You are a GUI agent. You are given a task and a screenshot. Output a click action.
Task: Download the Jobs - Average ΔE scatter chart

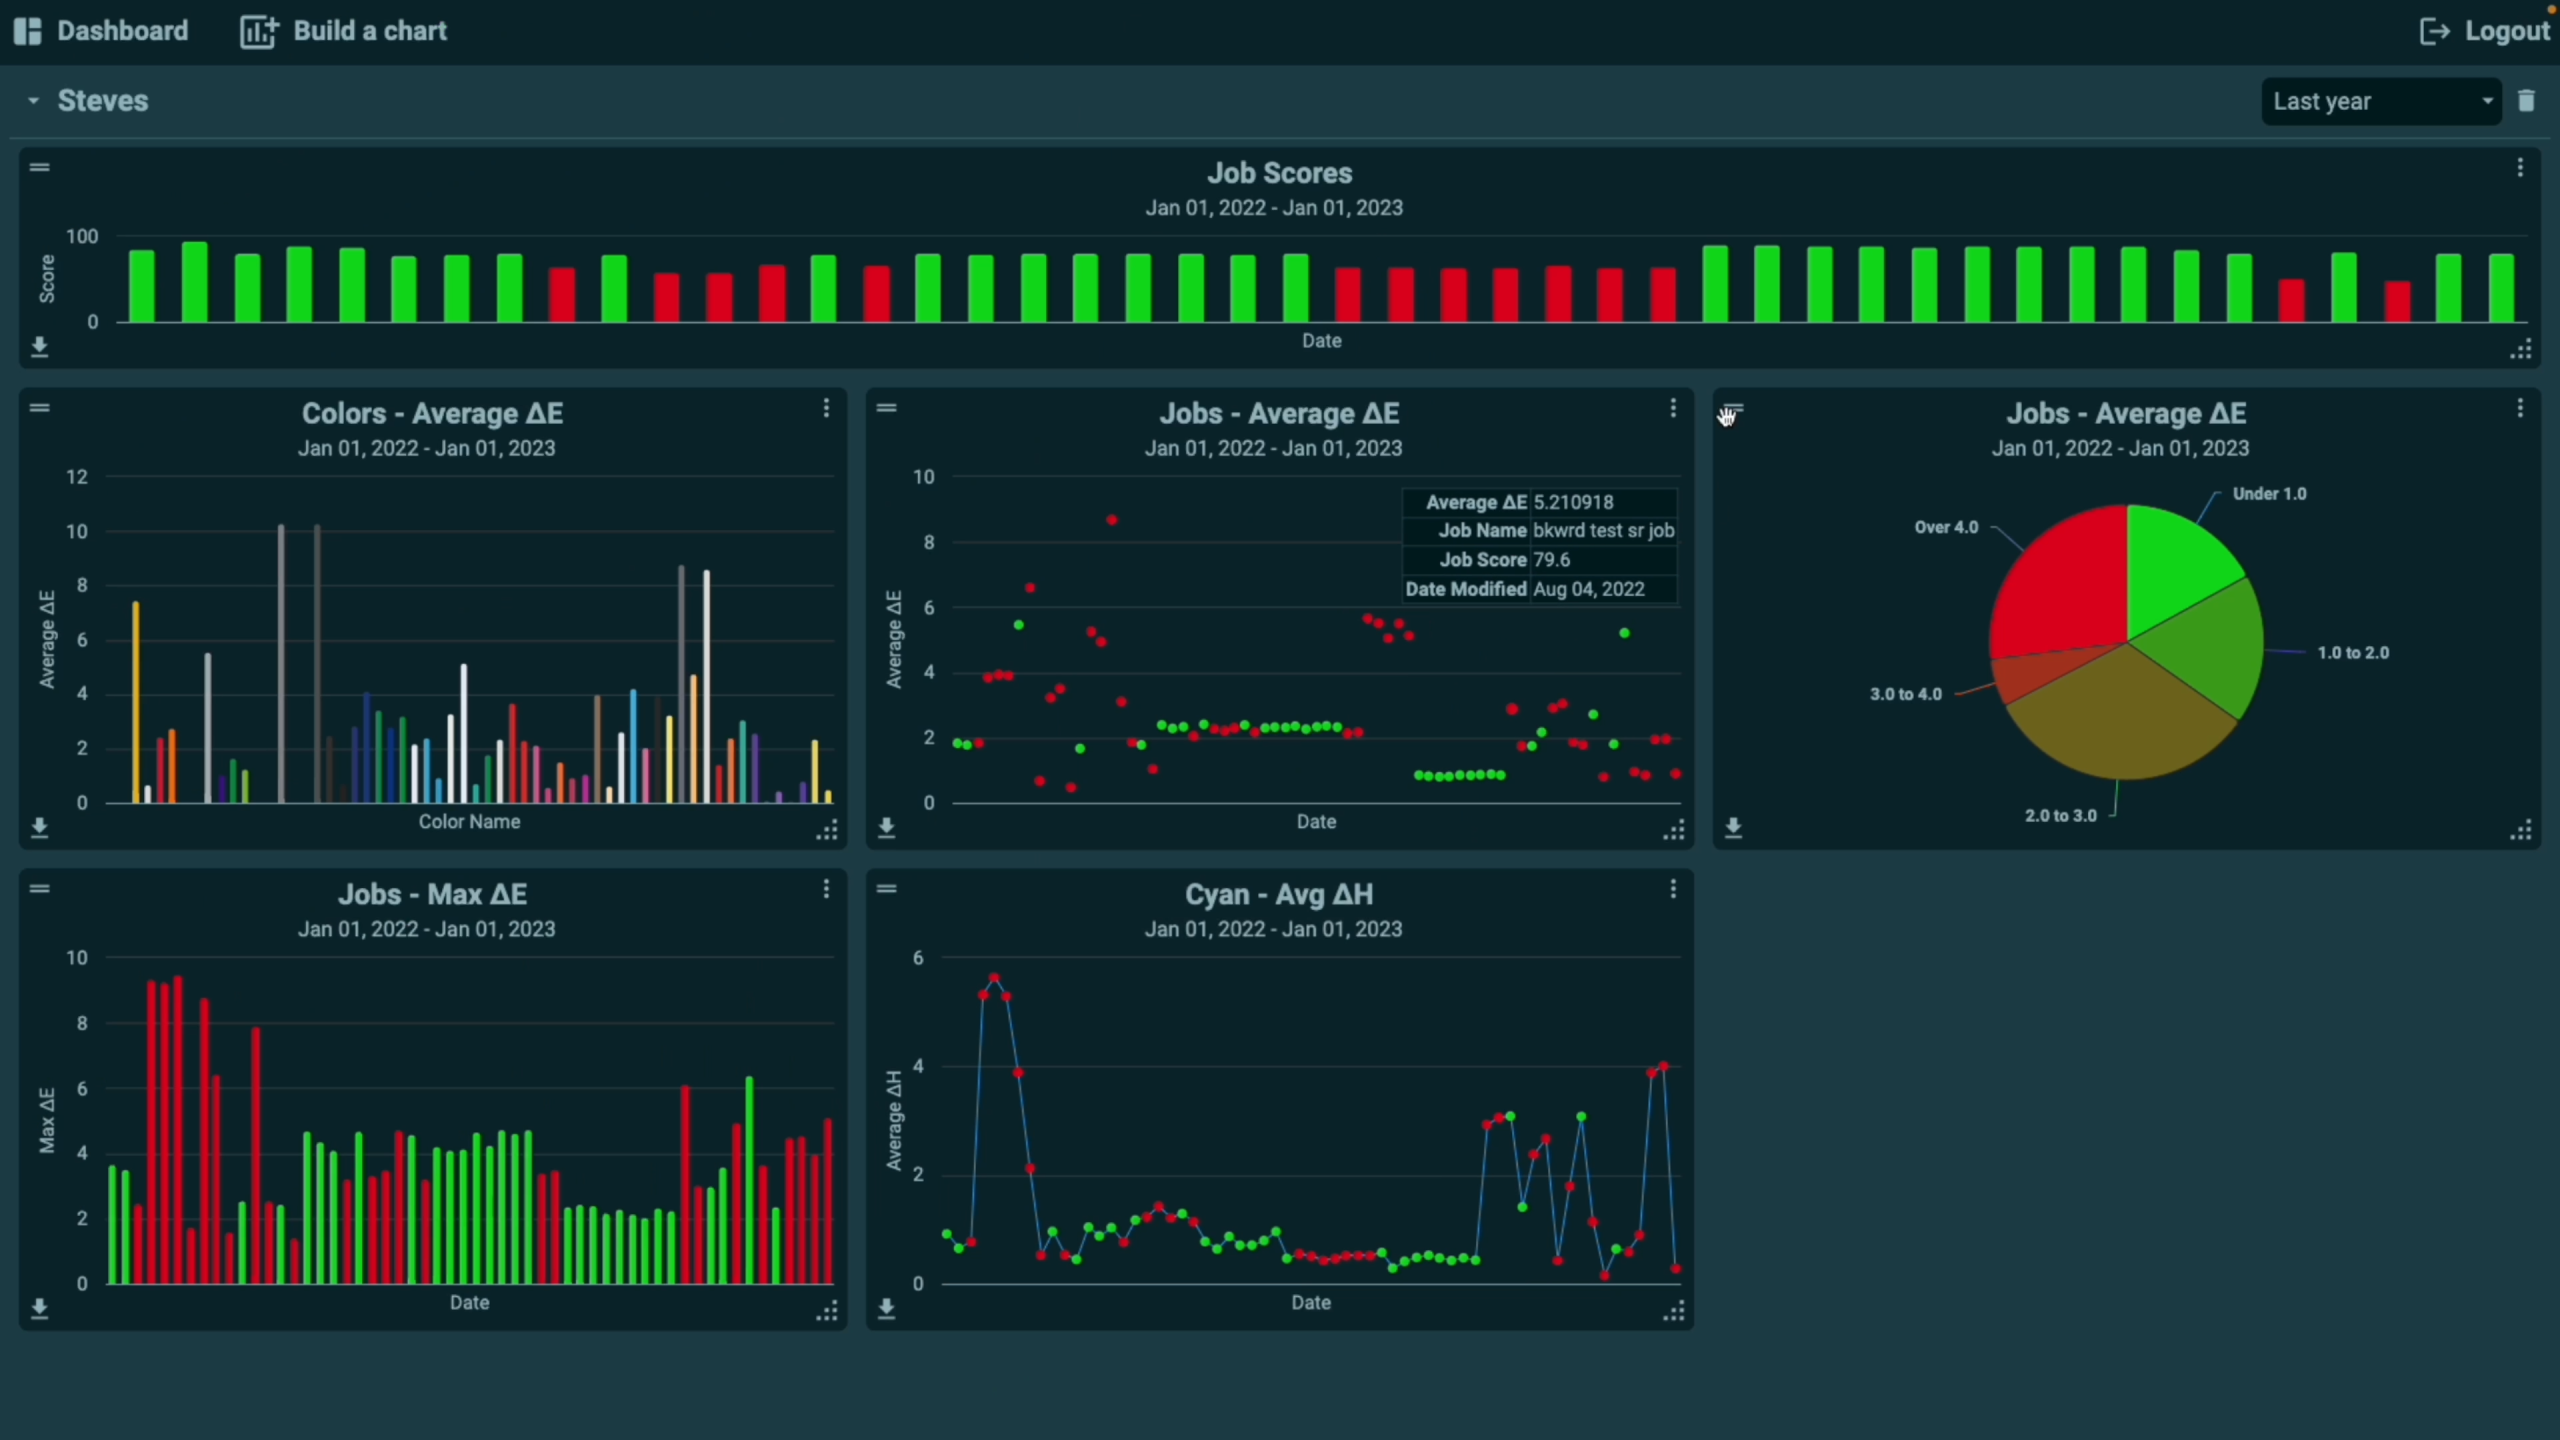coord(886,828)
